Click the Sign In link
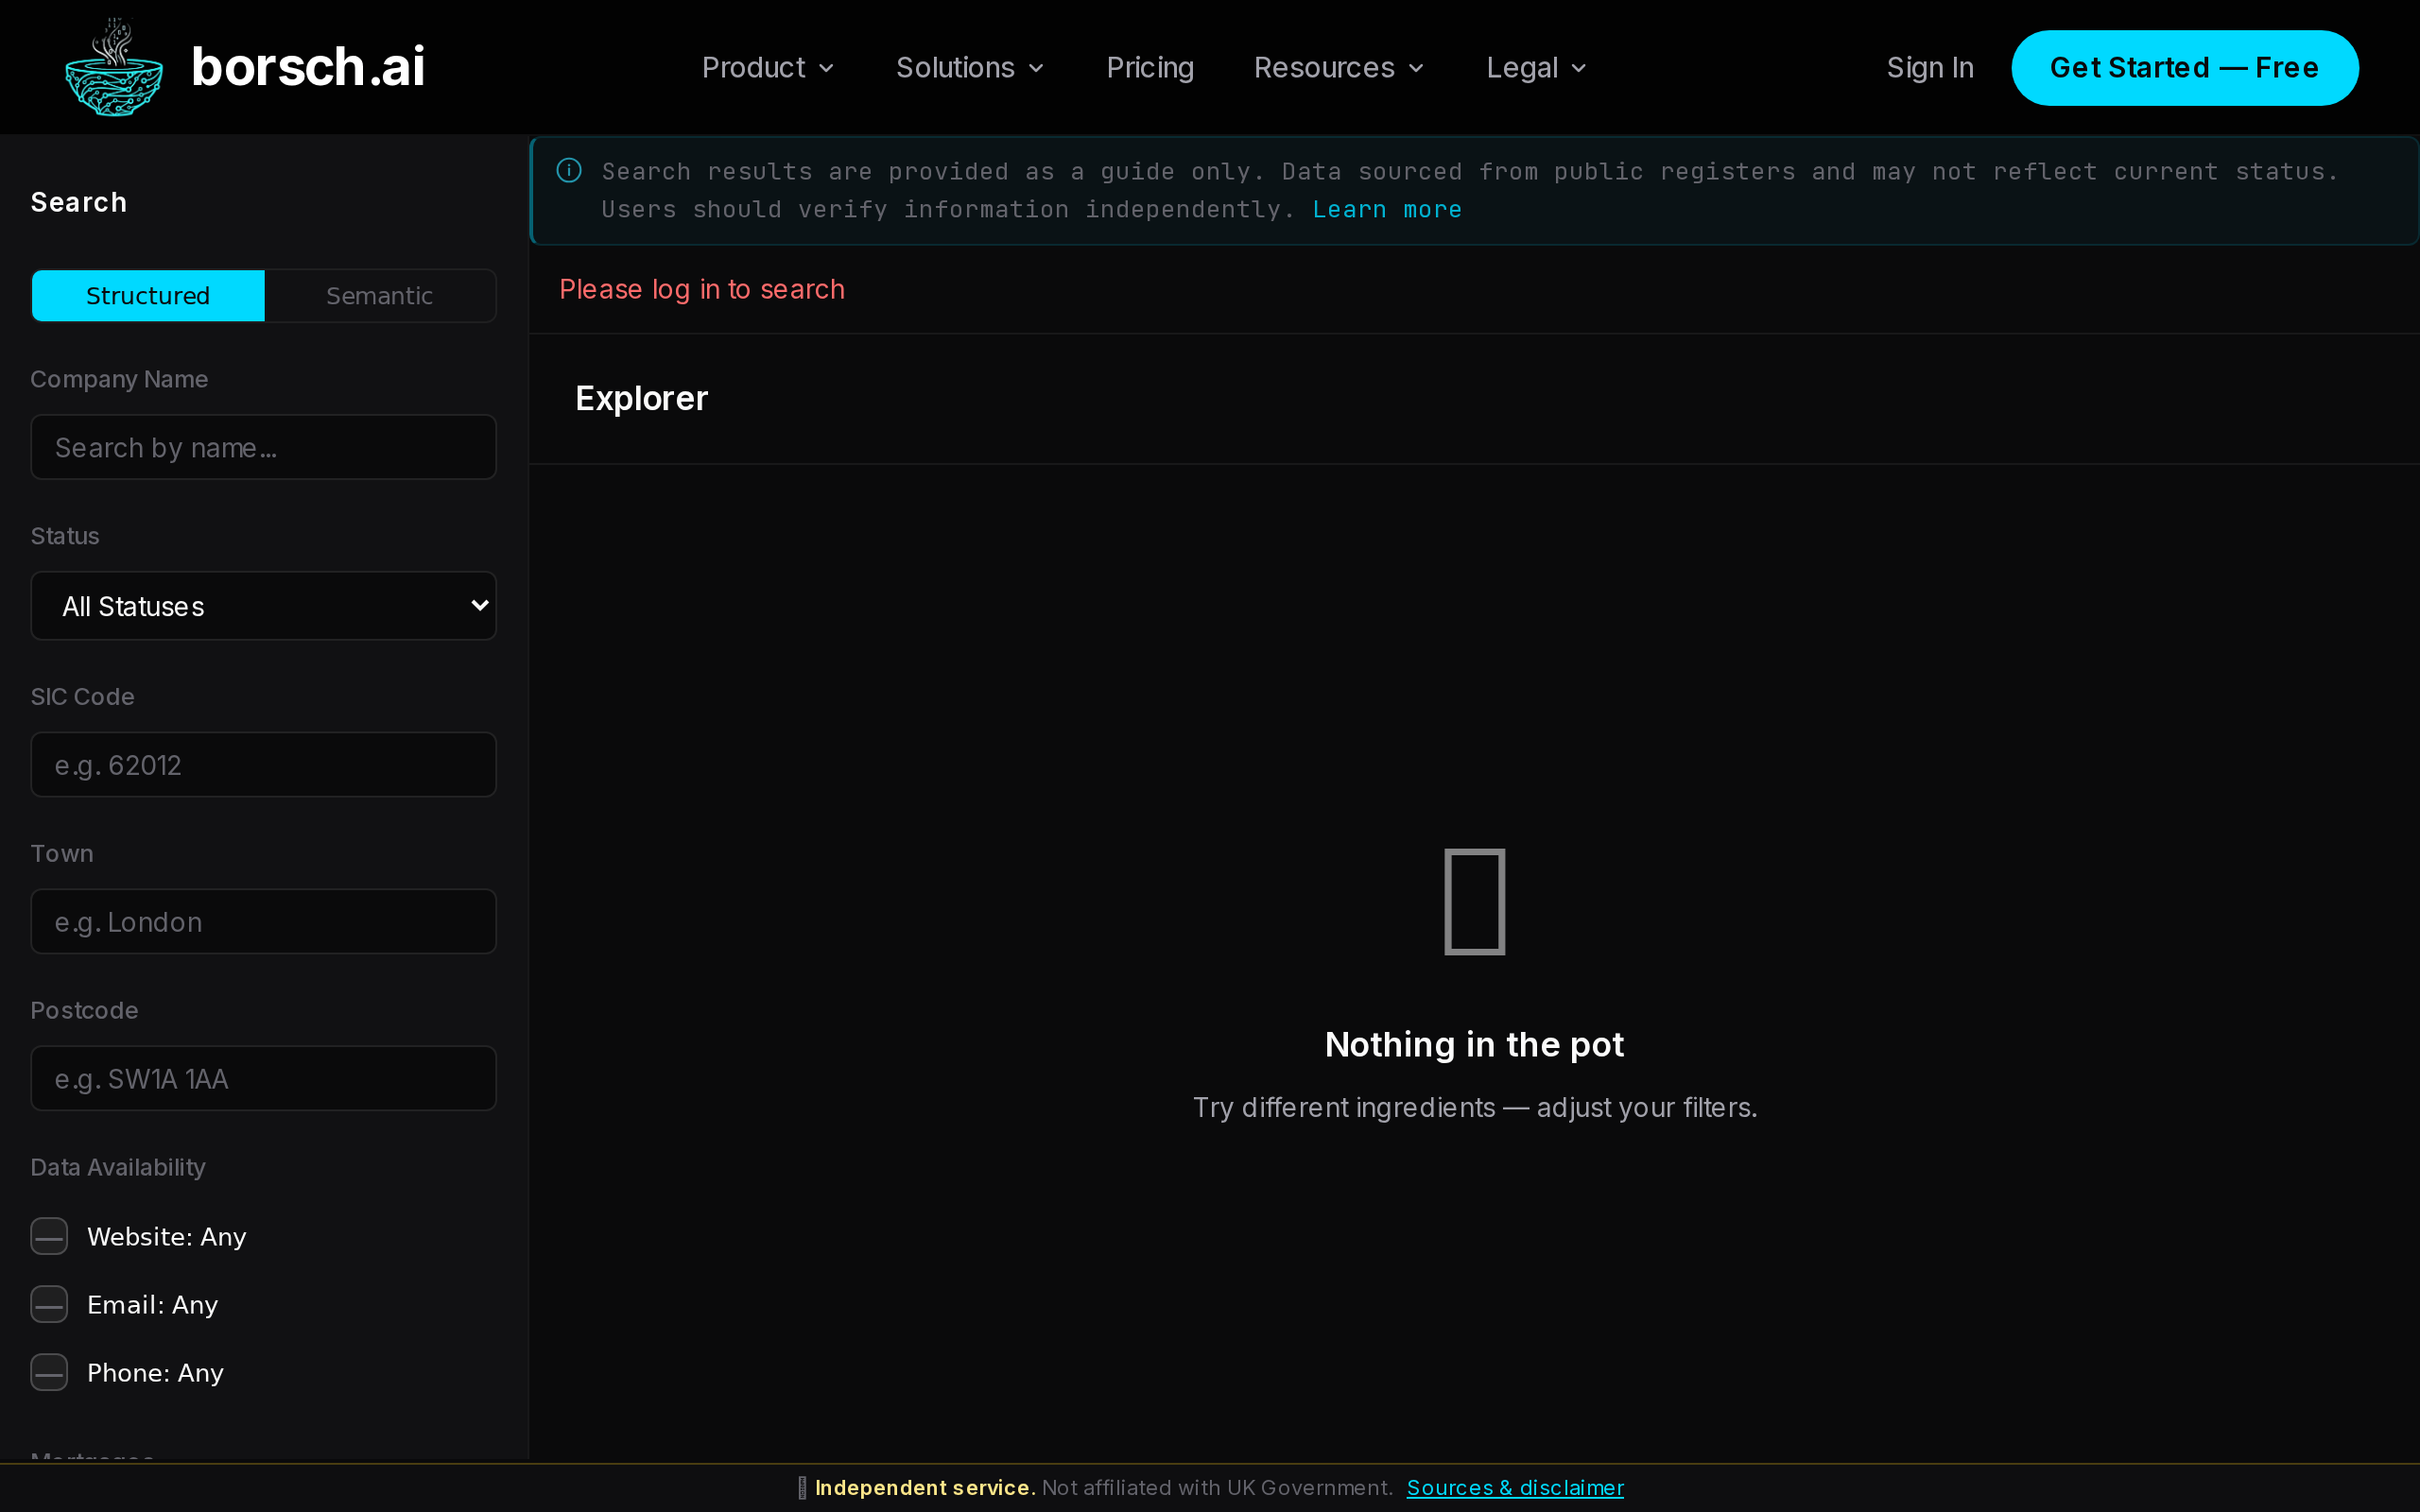Viewport: 2420px width, 1512px height. (1929, 68)
